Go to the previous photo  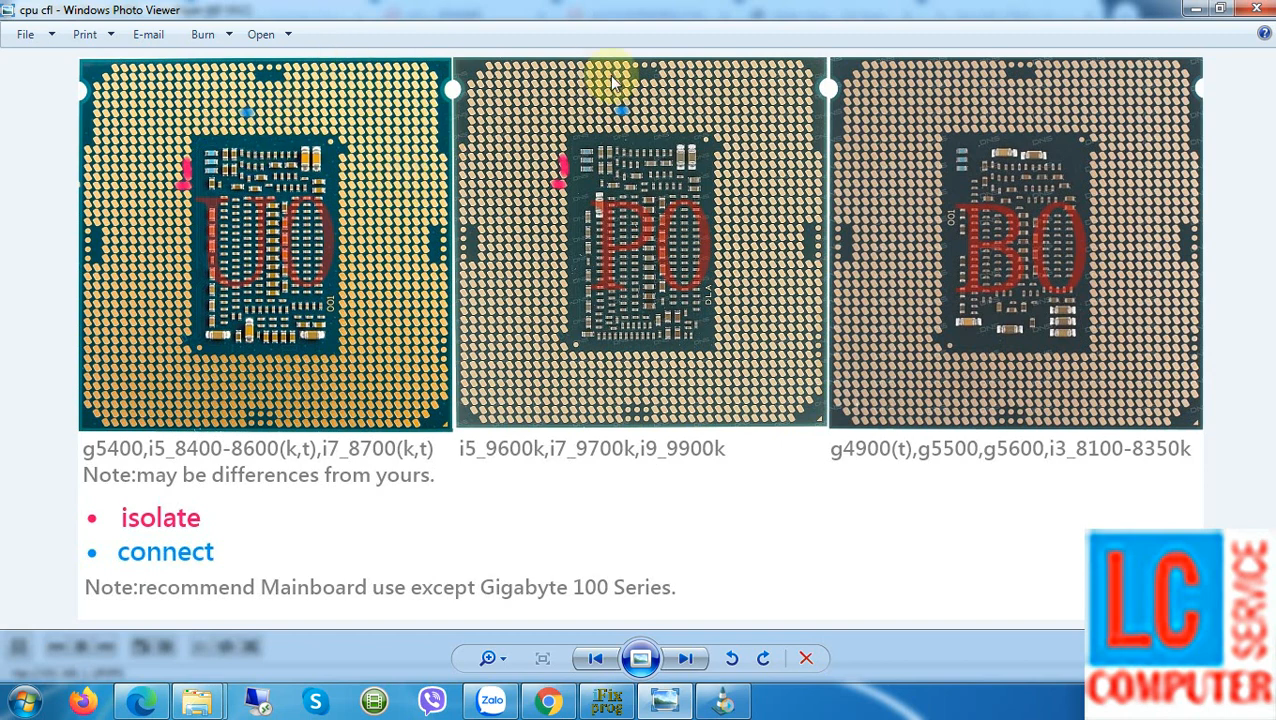(x=595, y=658)
